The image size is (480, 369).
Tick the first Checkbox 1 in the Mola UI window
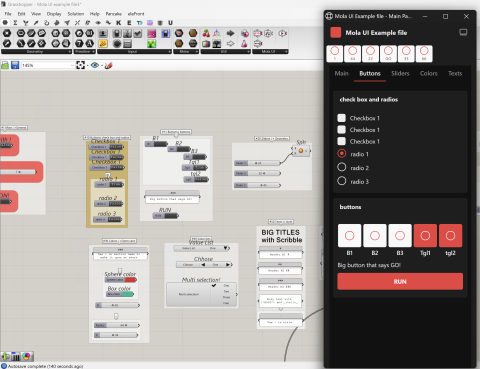coord(341,118)
